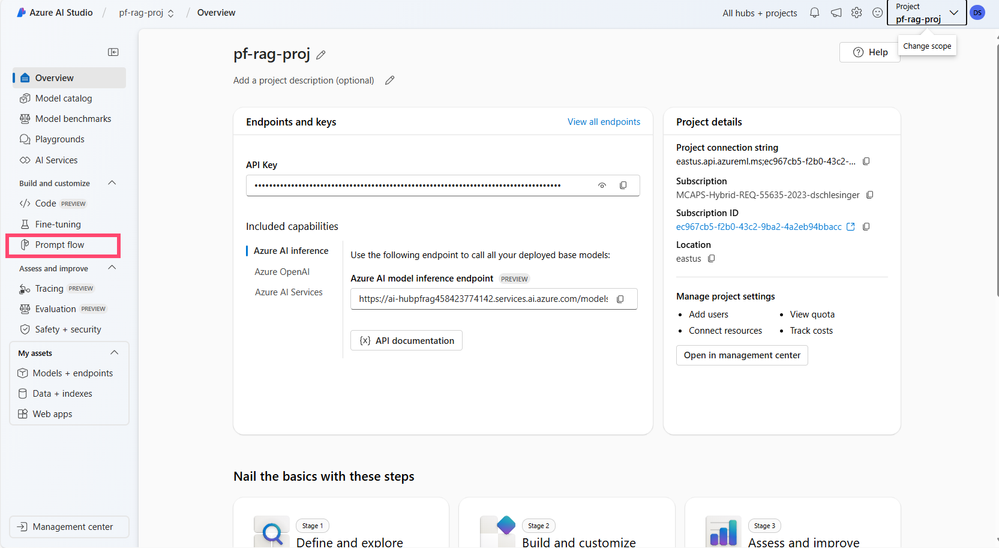Click View all endpoints link
999x548 pixels.
[603, 122]
